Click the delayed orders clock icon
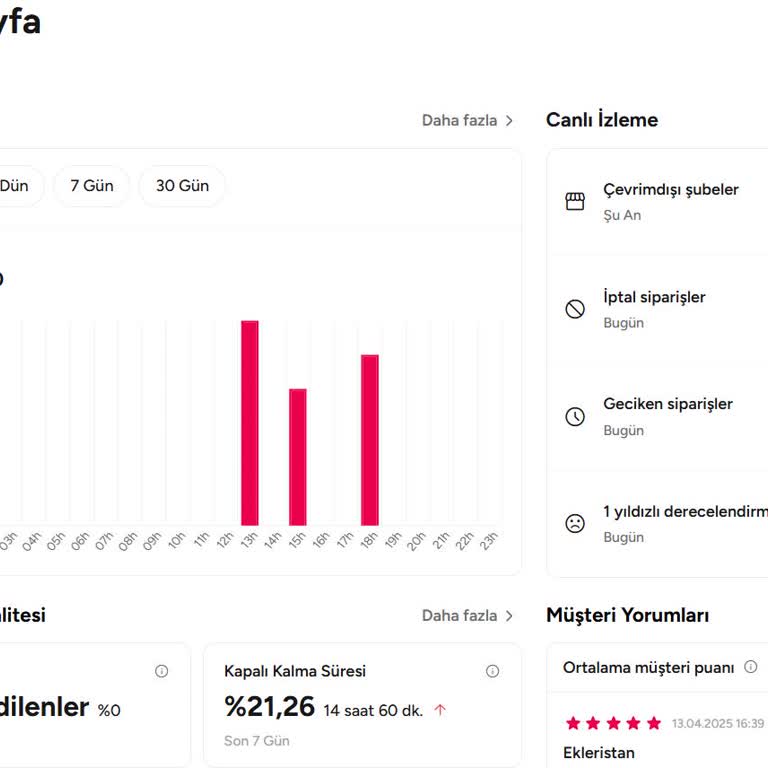Viewport: 768px width, 768px height. (x=575, y=417)
